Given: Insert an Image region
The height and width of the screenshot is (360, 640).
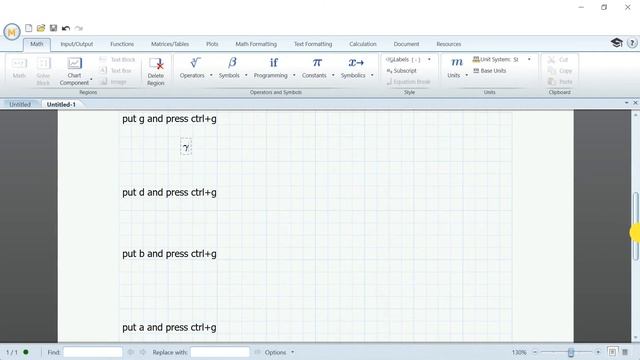Looking at the screenshot, I should tap(113, 82).
